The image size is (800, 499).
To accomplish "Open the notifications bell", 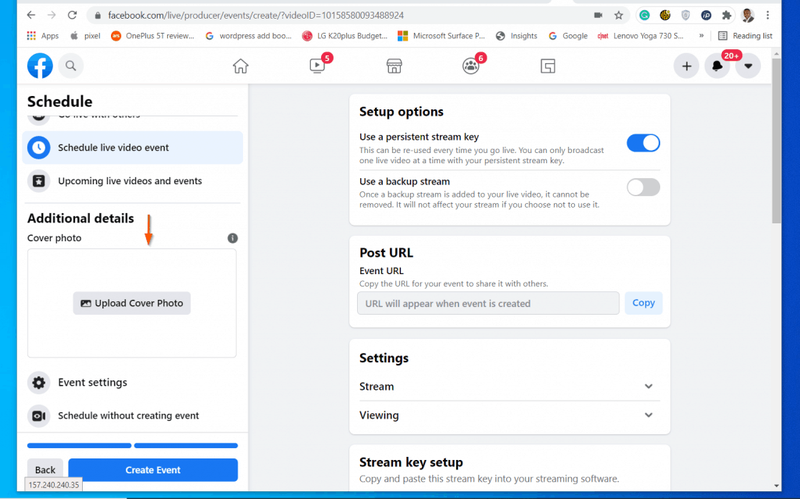I will (x=717, y=66).
